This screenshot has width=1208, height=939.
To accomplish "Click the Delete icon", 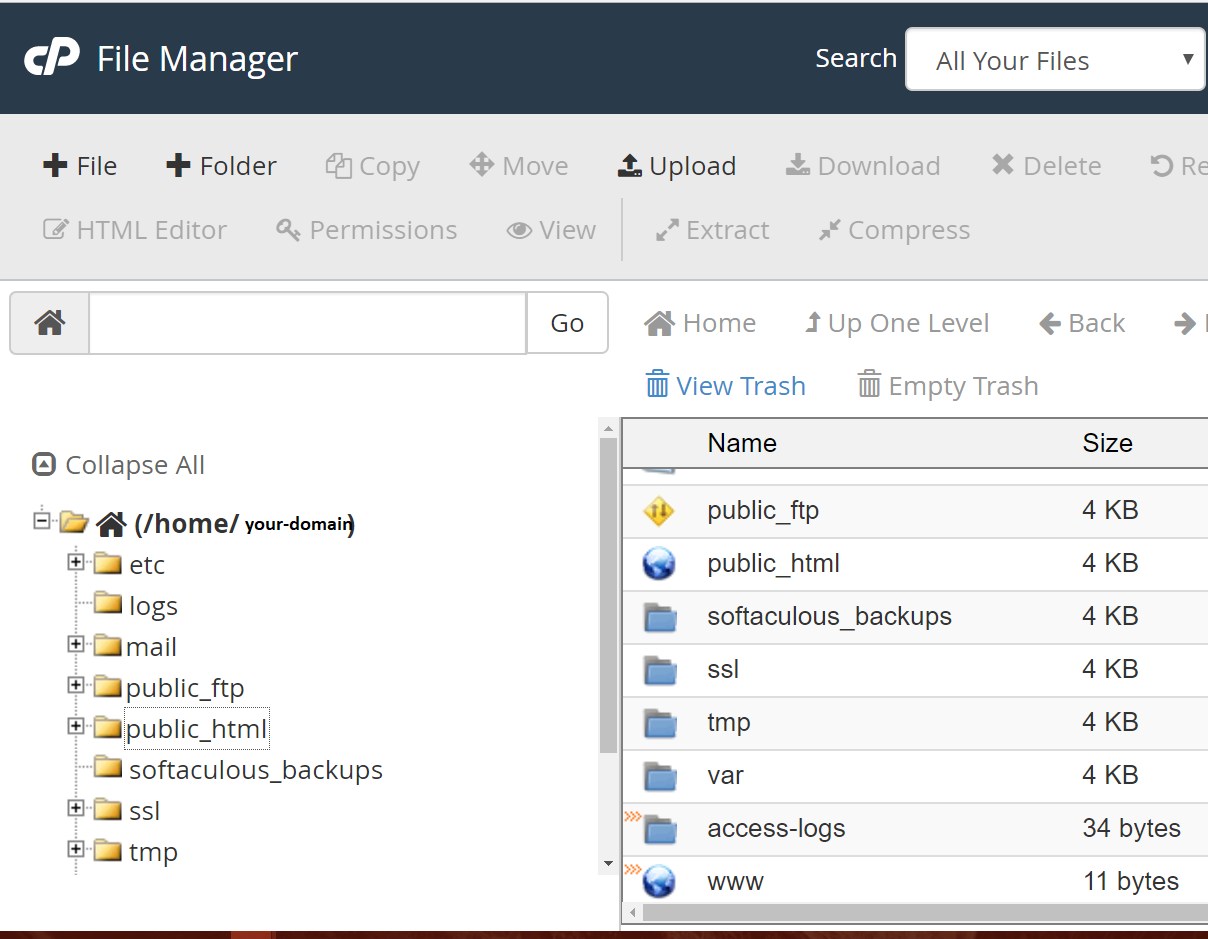I will [x=1044, y=165].
